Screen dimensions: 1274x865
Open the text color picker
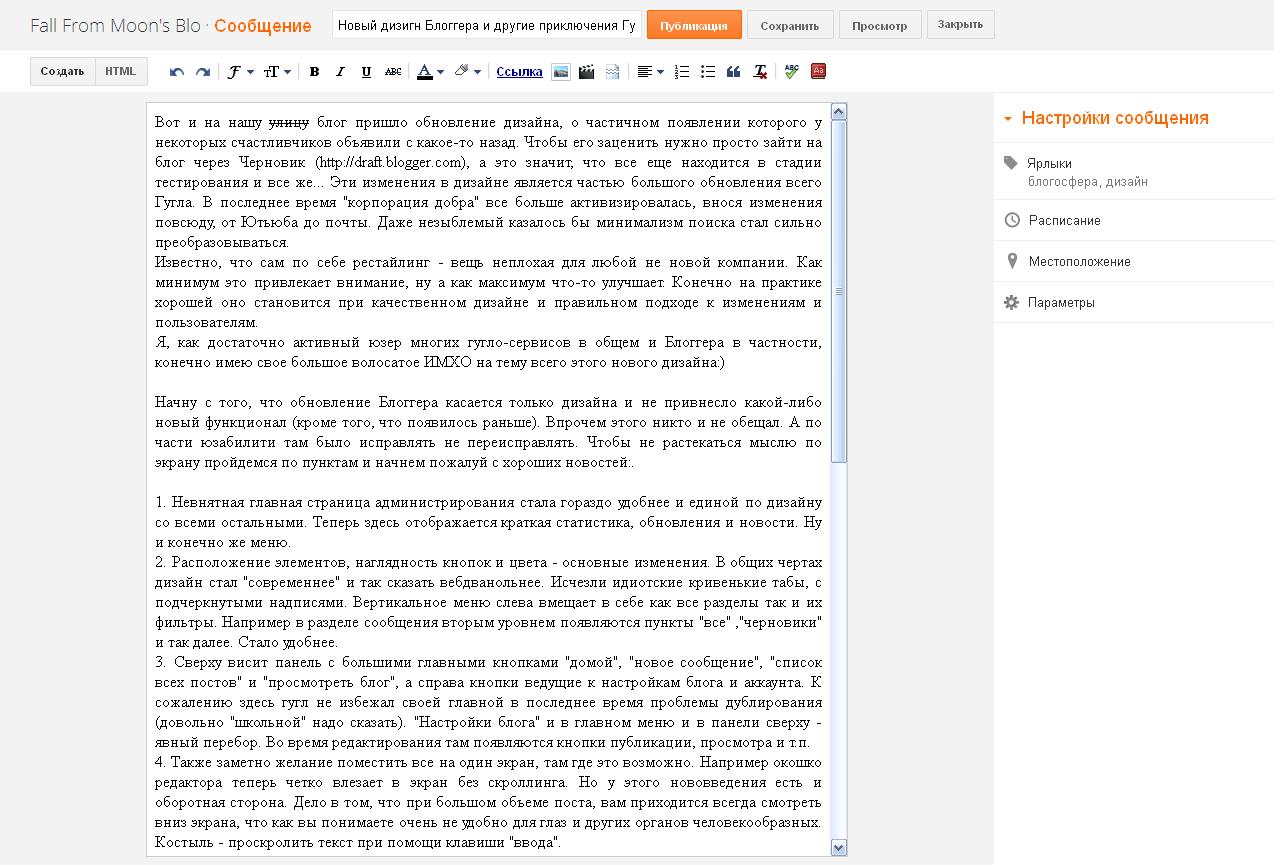pyautogui.click(x=430, y=72)
